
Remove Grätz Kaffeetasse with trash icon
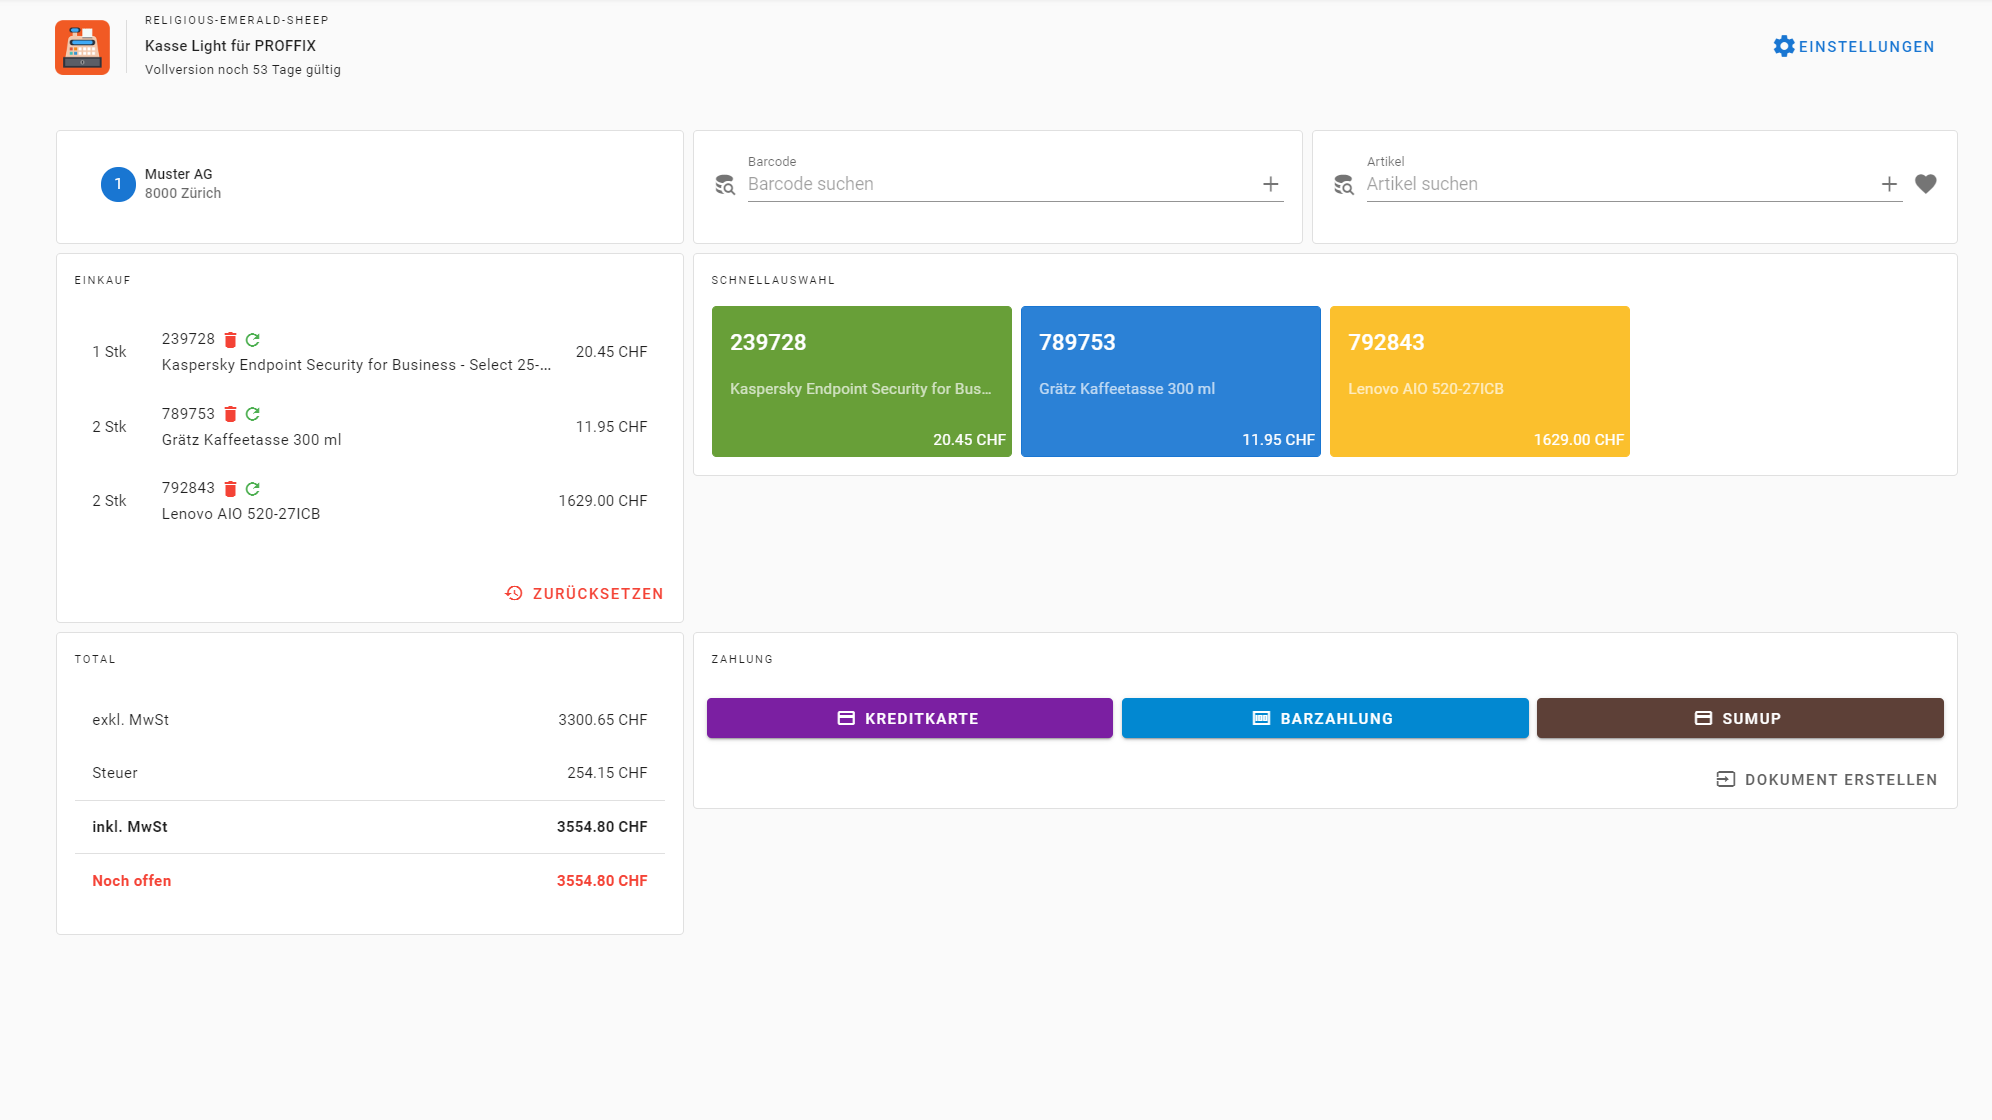pyautogui.click(x=230, y=414)
